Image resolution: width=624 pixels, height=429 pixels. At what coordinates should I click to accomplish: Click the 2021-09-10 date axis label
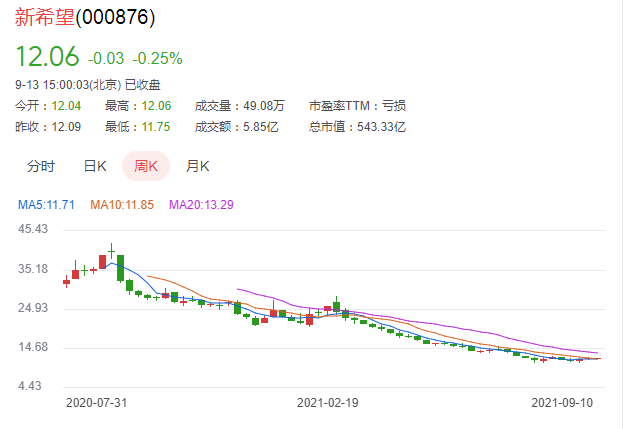tap(562, 403)
